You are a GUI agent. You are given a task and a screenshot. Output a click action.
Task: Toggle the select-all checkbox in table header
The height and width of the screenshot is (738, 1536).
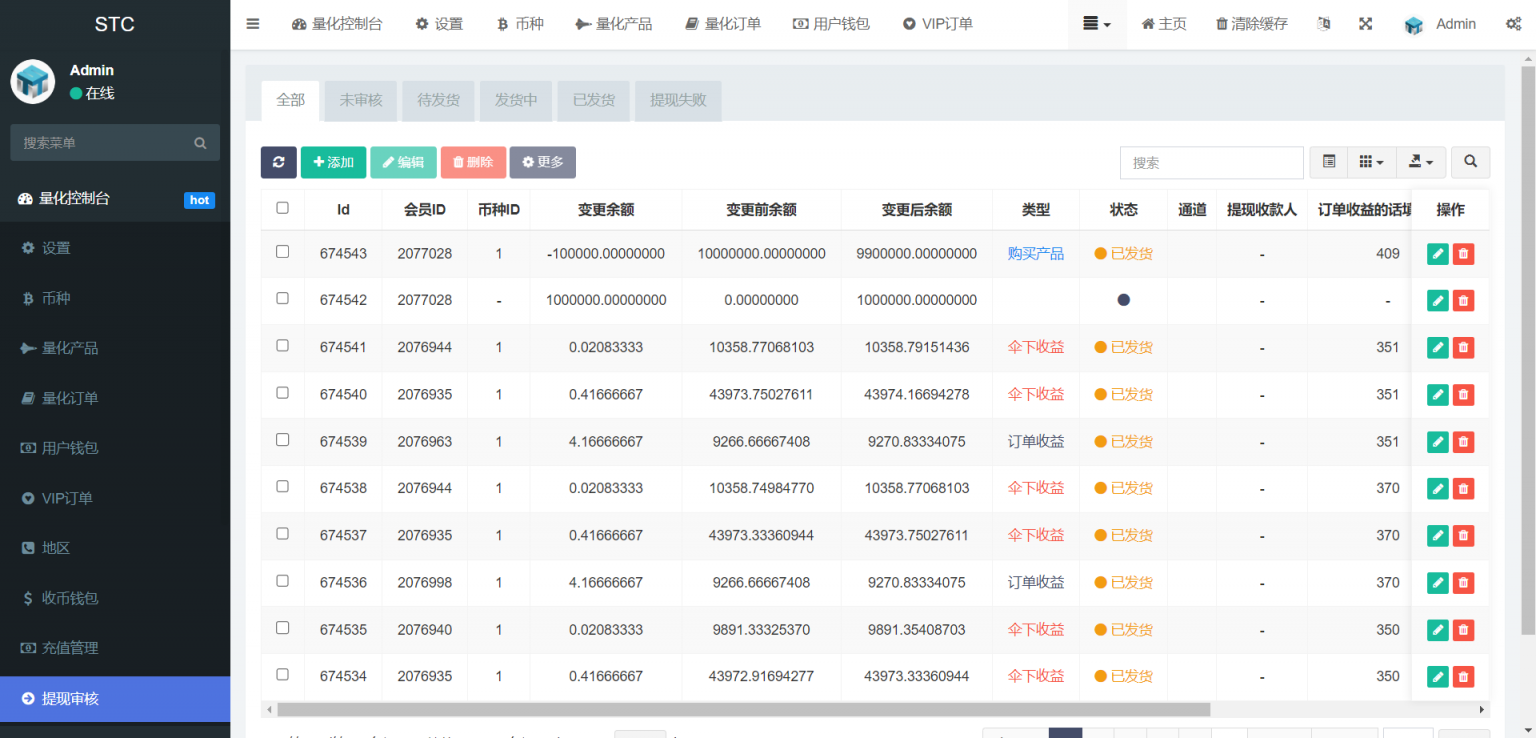tap(282, 208)
